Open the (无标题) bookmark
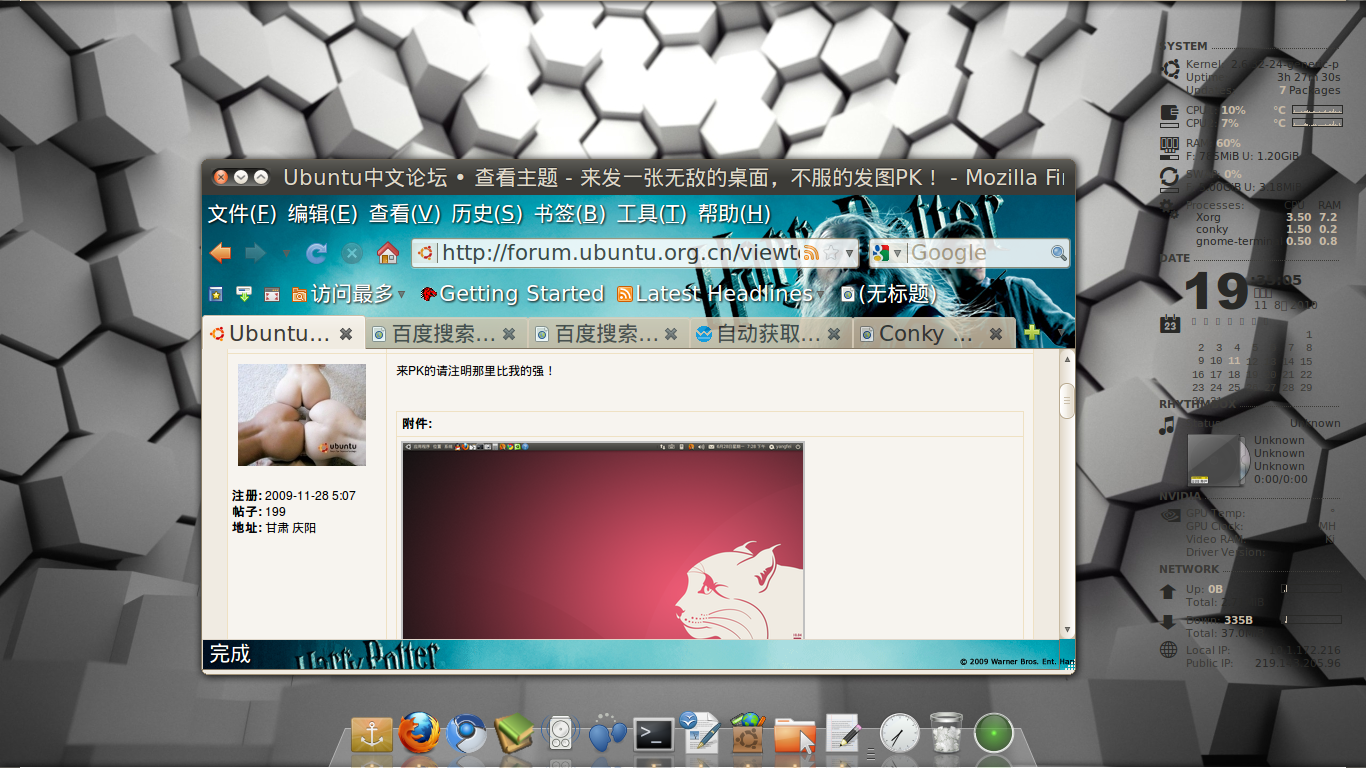 point(888,294)
